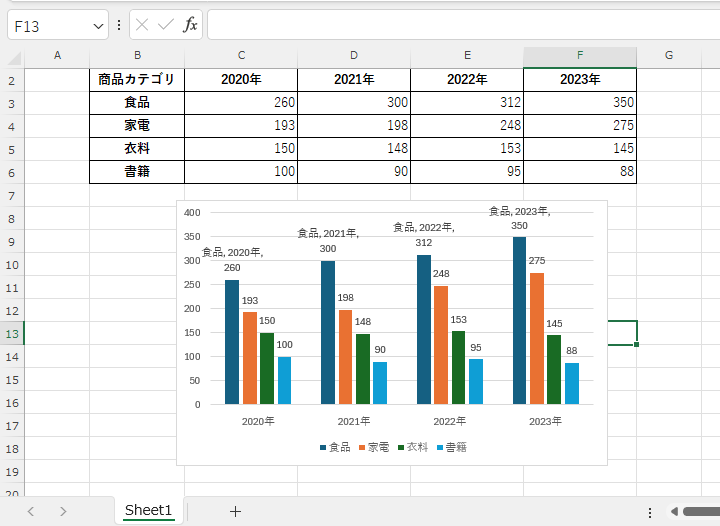The width and height of the screenshot is (720, 526).
Task: Click the 商品カテゴリ header cell
Action: tap(137, 80)
